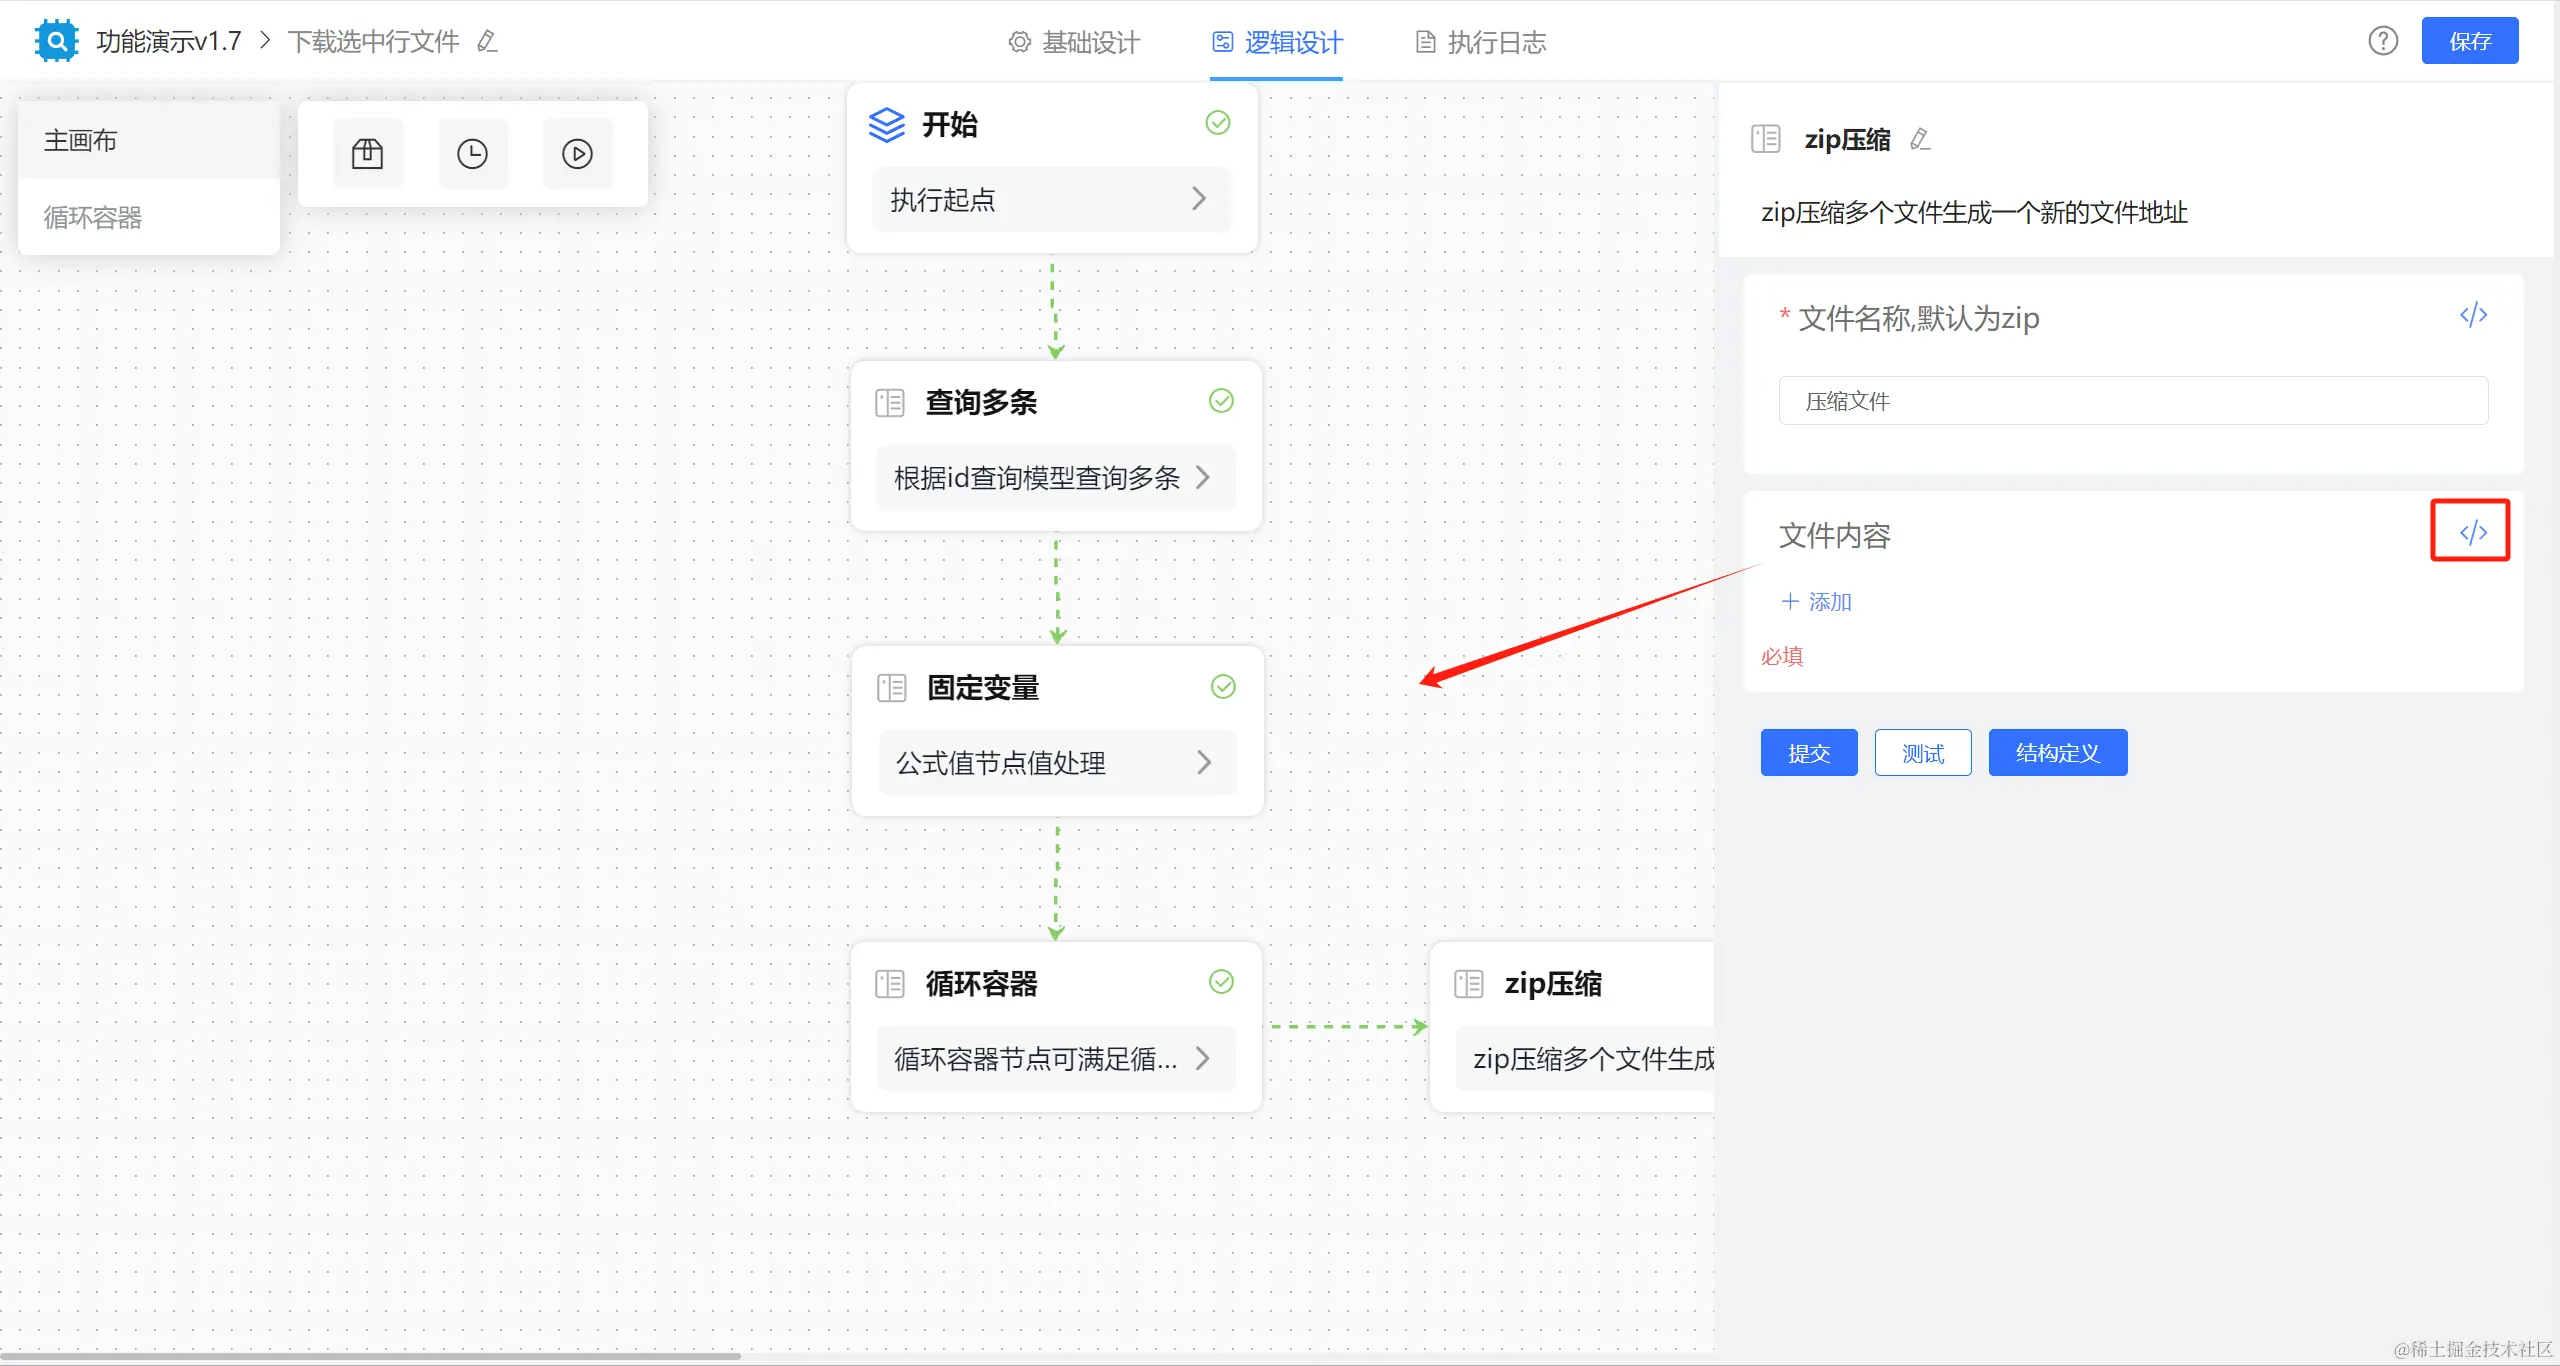Click code icon beside 文件名称 field
Screen dimensions: 2560x1366
click(2473, 315)
